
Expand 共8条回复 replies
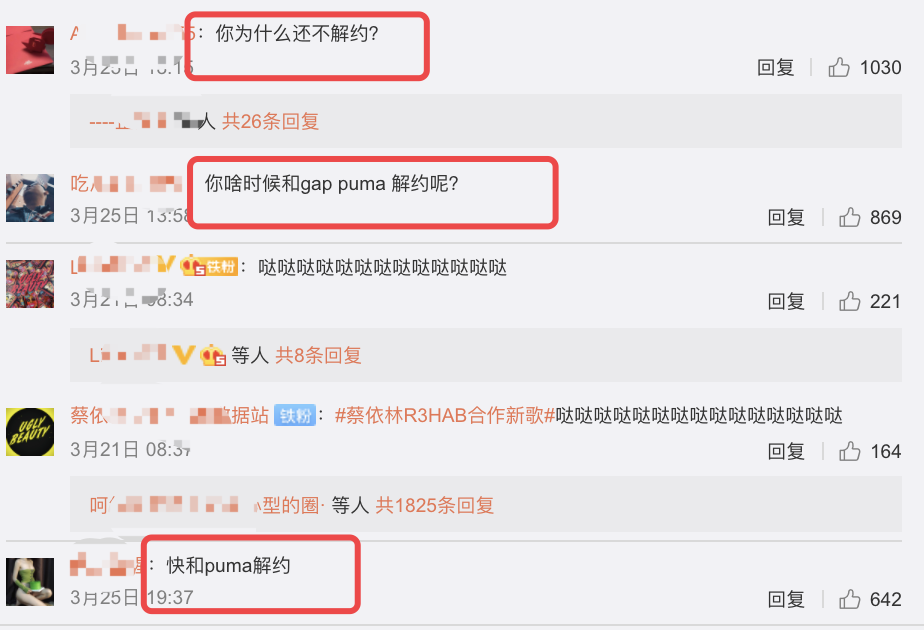tap(318, 355)
